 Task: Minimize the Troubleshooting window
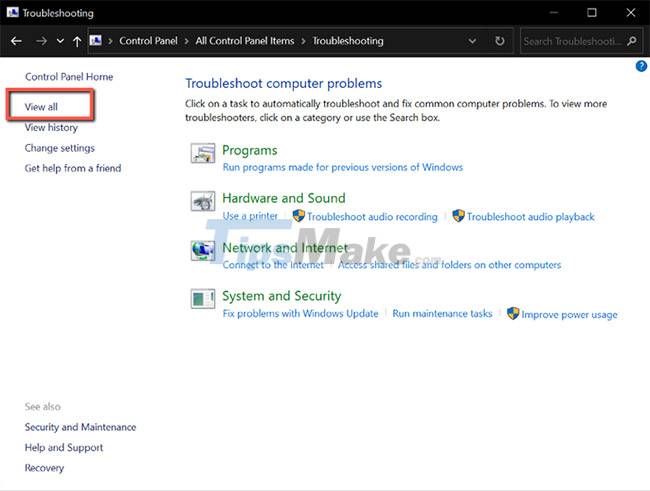point(553,12)
